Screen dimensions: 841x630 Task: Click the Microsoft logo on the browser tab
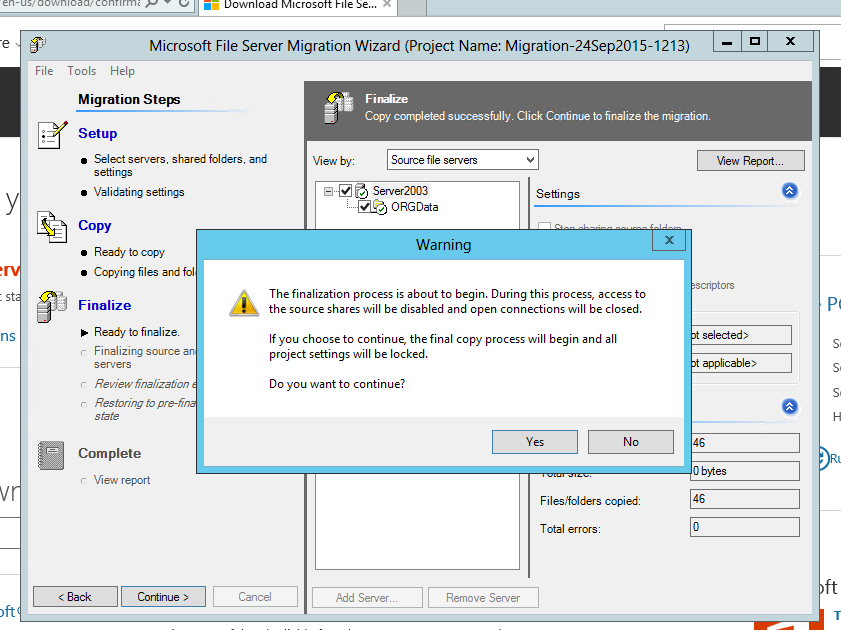click(211, 5)
